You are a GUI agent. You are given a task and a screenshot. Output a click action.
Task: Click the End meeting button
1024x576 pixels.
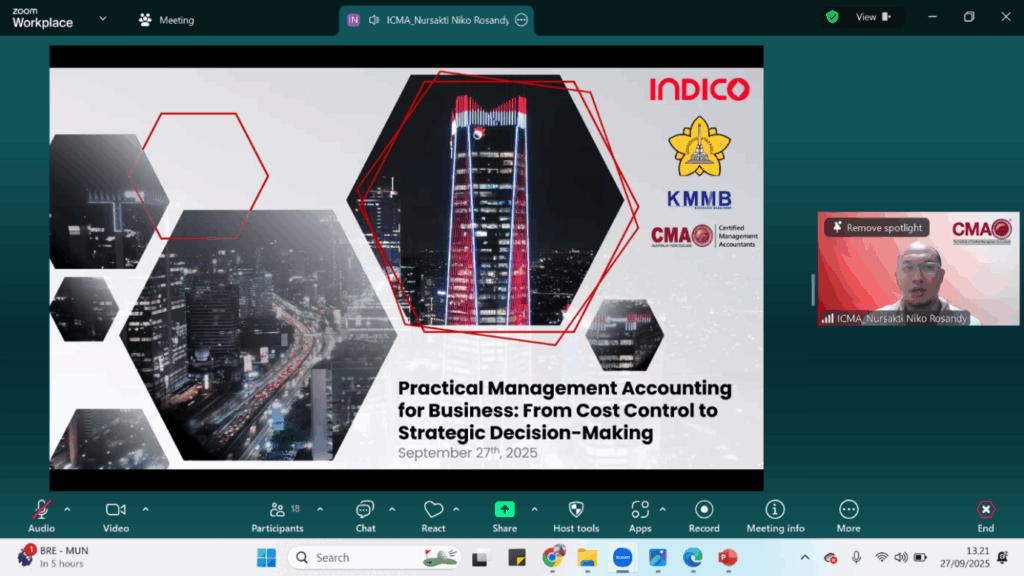(985, 515)
